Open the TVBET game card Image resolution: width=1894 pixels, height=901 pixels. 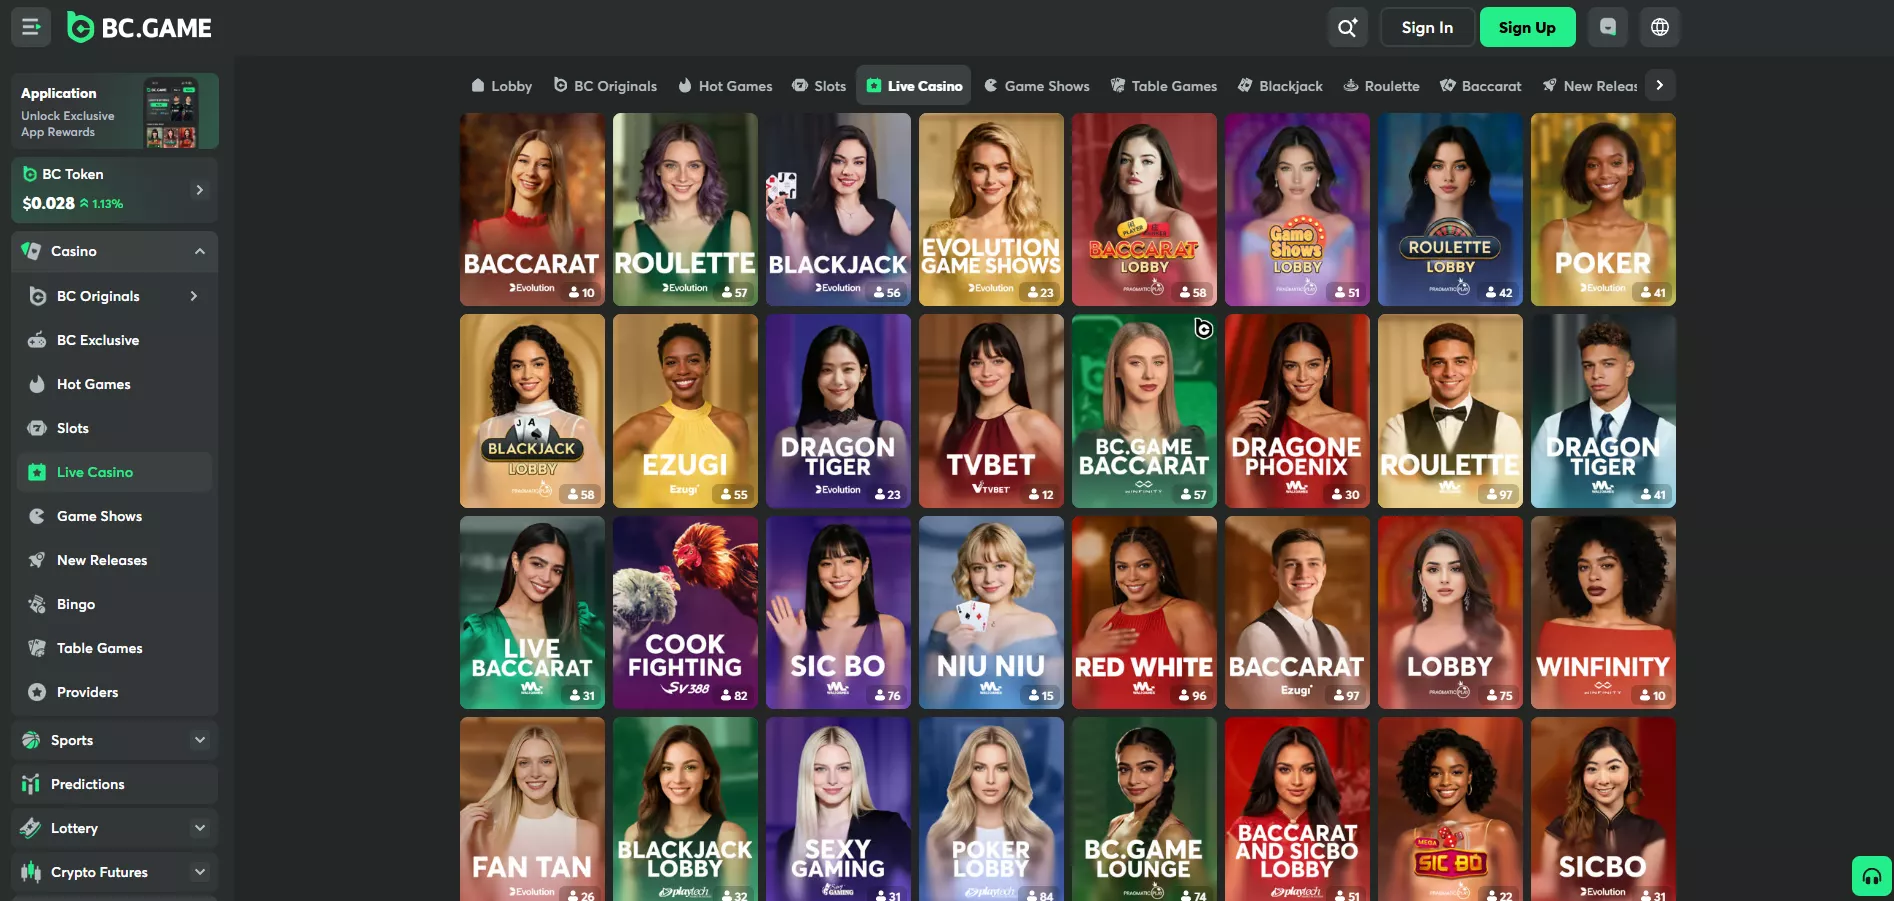pyautogui.click(x=991, y=411)
